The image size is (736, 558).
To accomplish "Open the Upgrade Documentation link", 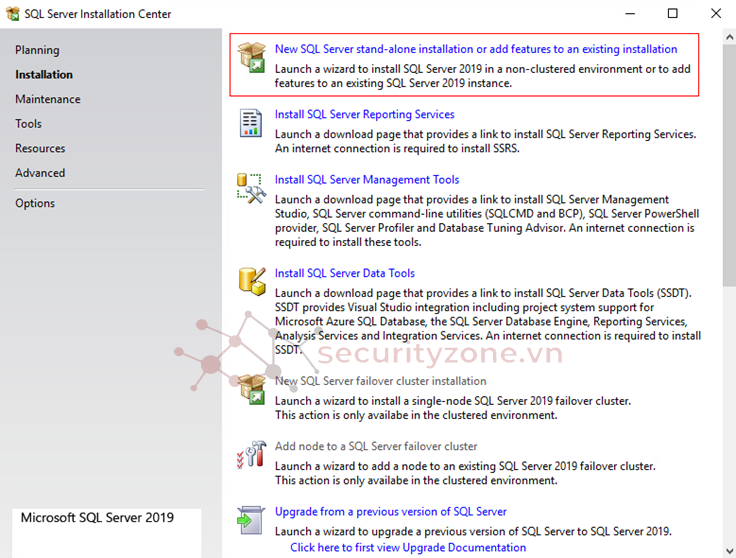I will pyautogui.click(x=408, y=548).
